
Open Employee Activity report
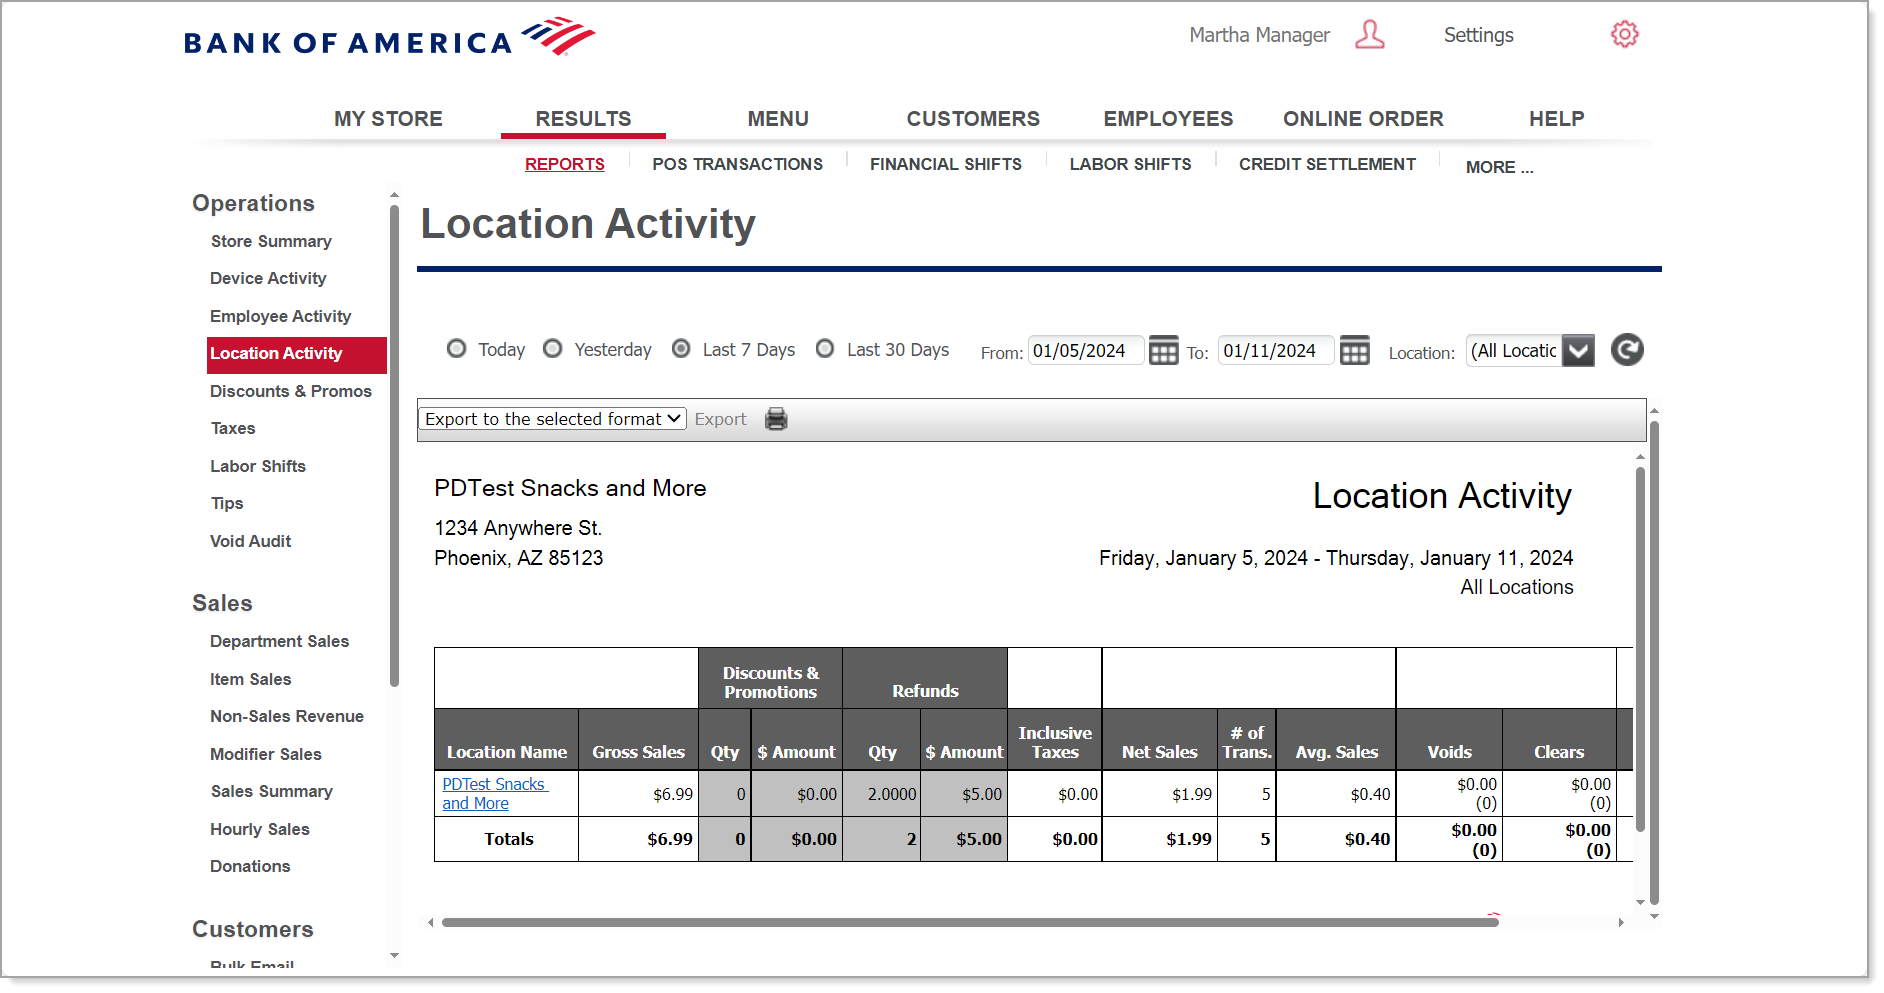click(x=280, y=316)
